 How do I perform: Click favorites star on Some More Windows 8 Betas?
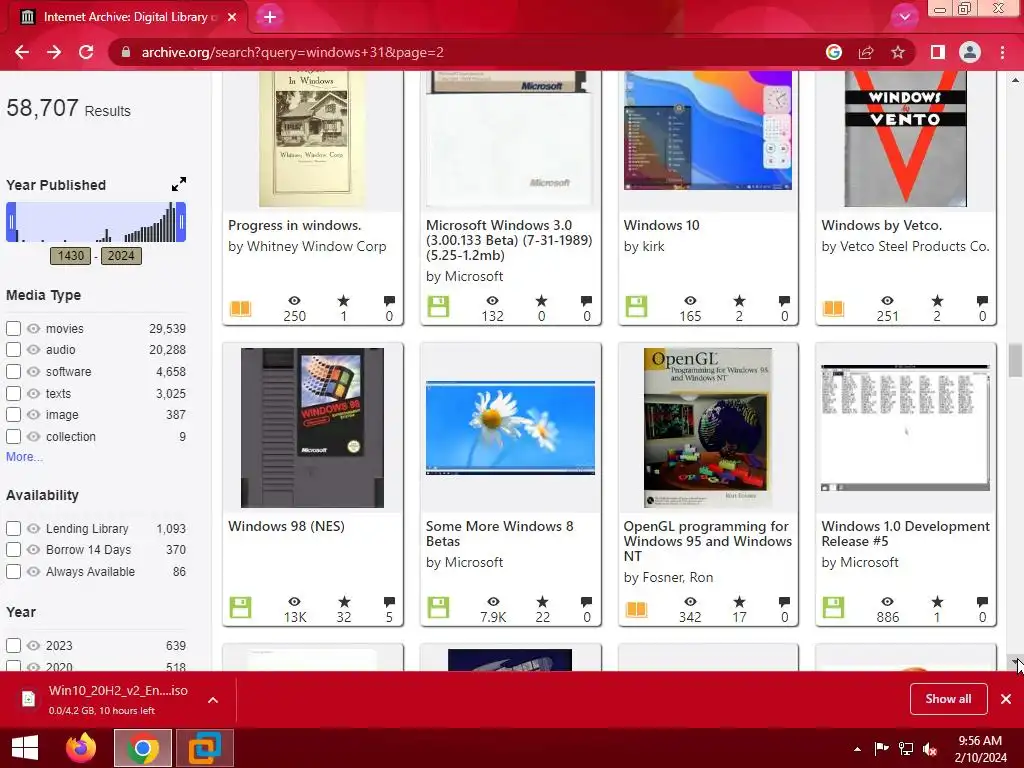click(542, 601)
